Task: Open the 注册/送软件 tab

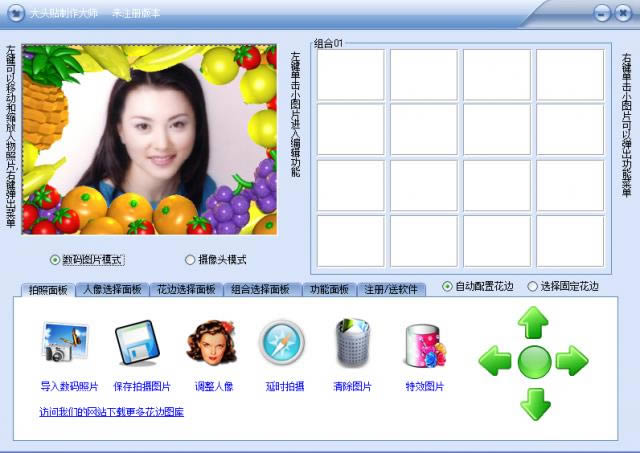Action: pyautogui.click(x=391, y=289)
